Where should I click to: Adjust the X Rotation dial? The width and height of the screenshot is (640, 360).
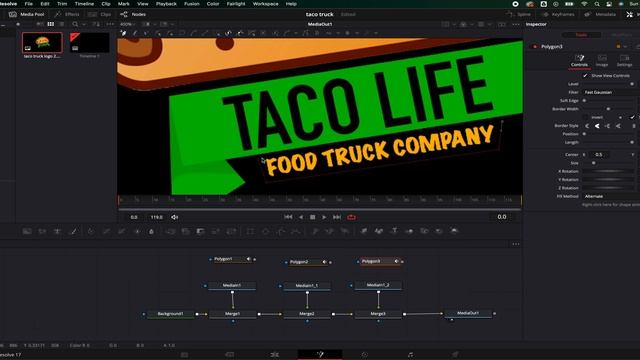608,171
